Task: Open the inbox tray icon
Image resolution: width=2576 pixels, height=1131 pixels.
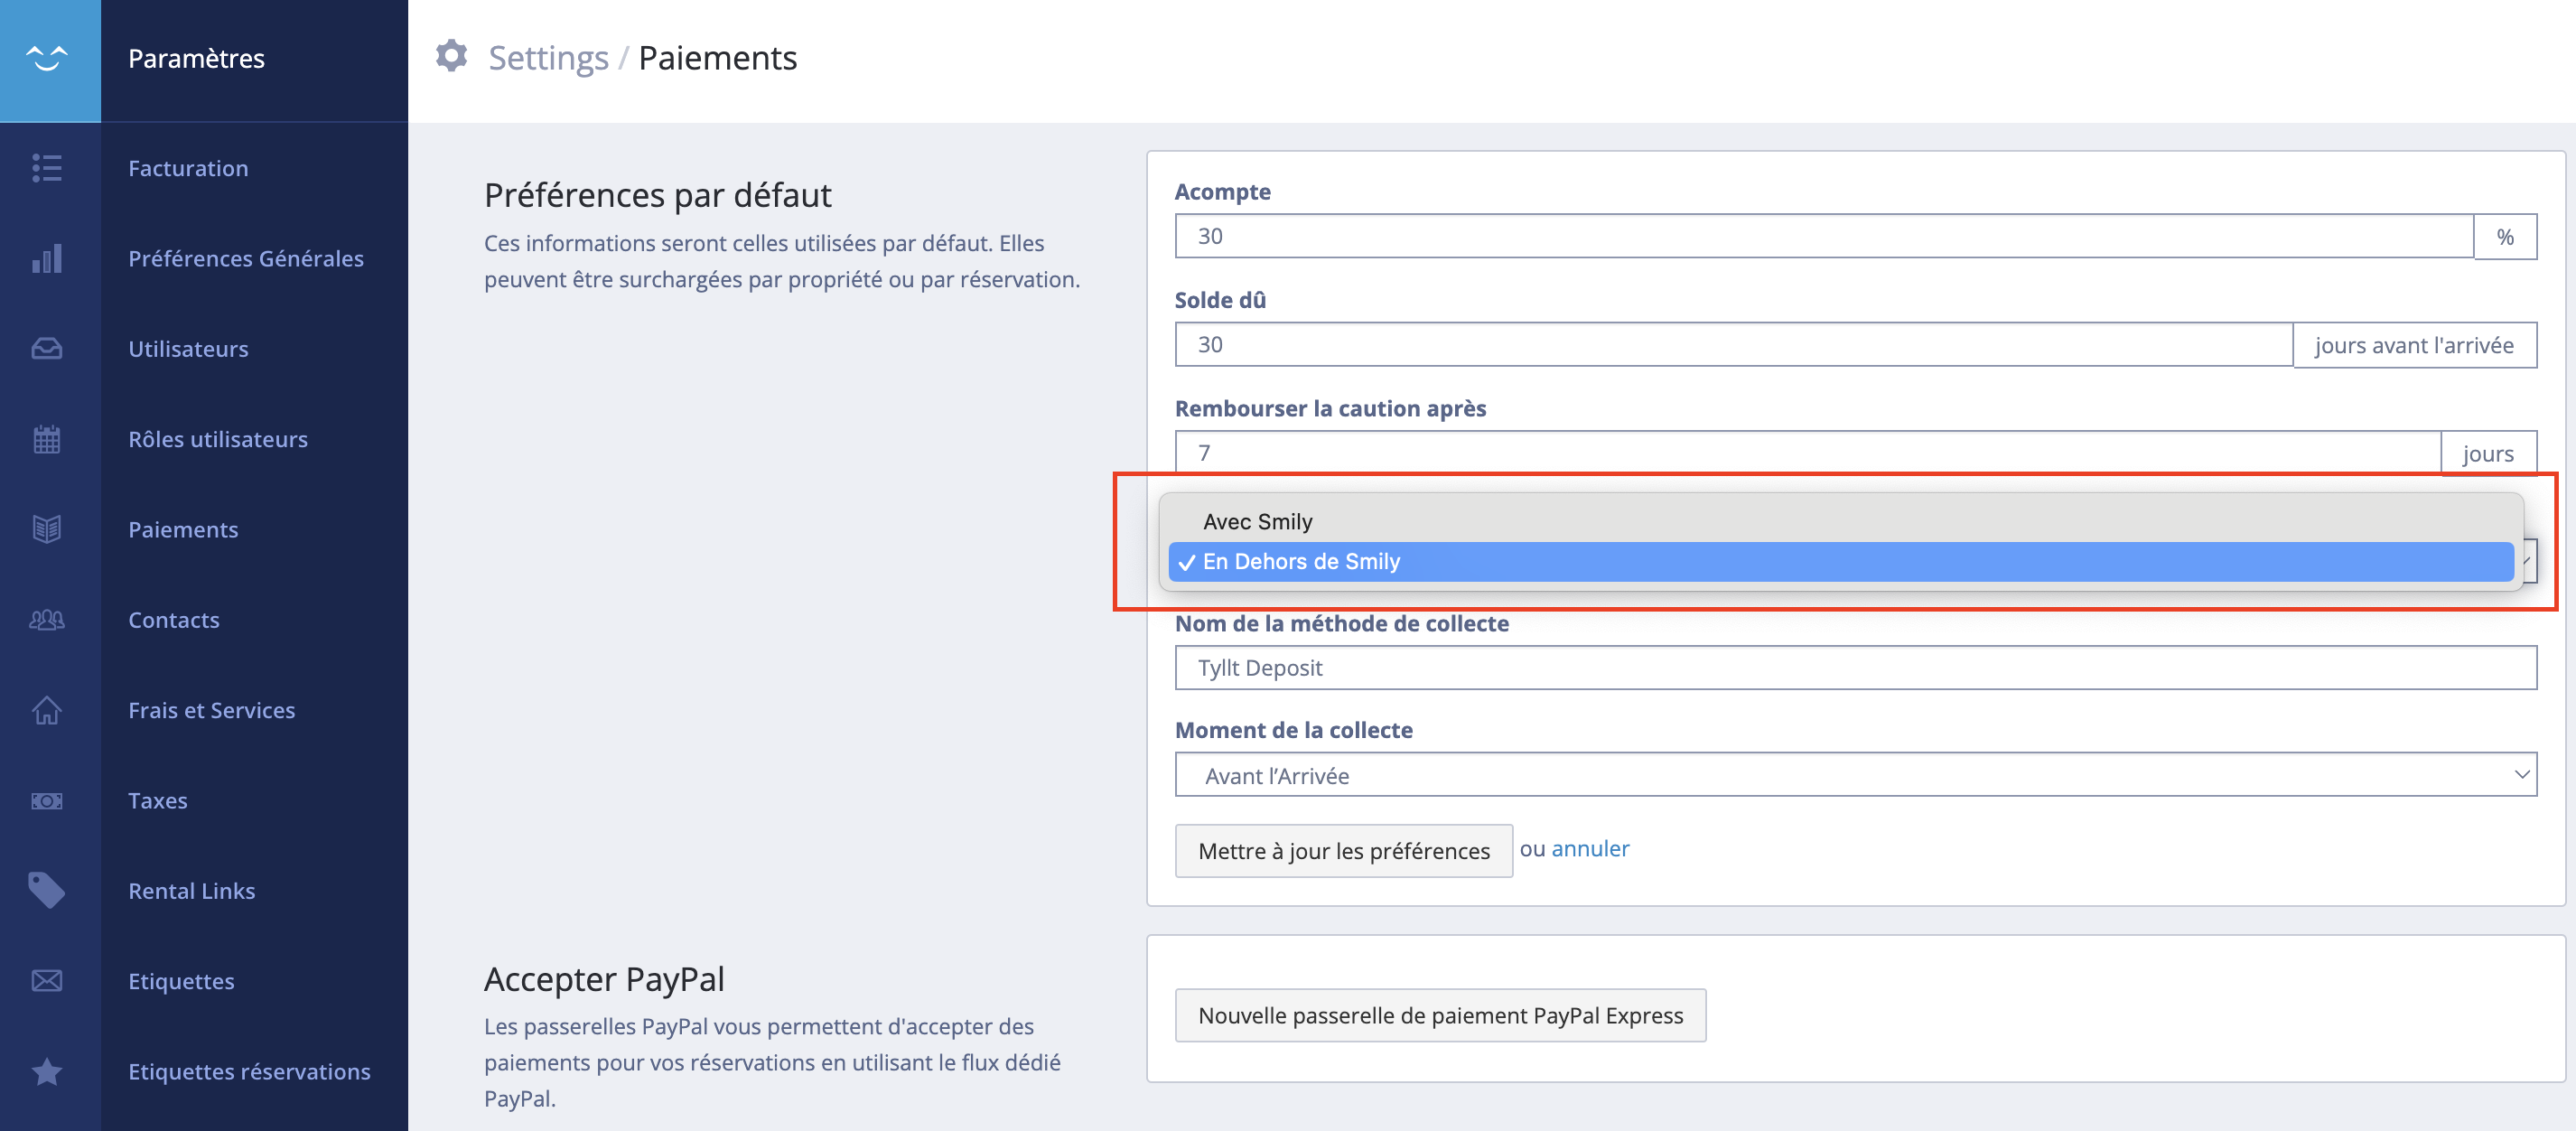Action: pos(47,348)
